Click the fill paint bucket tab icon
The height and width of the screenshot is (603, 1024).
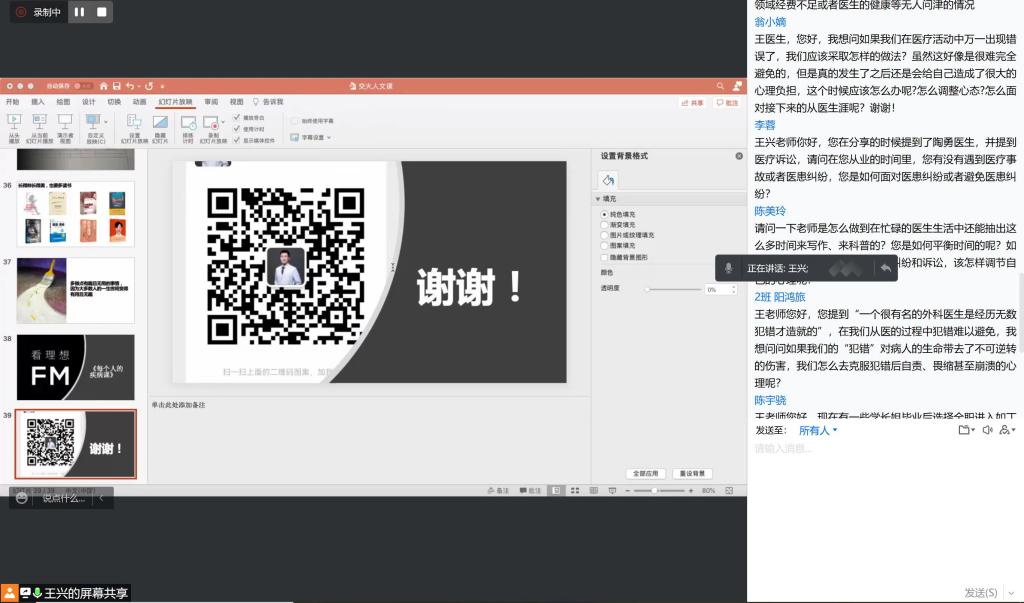click(608, 180)
